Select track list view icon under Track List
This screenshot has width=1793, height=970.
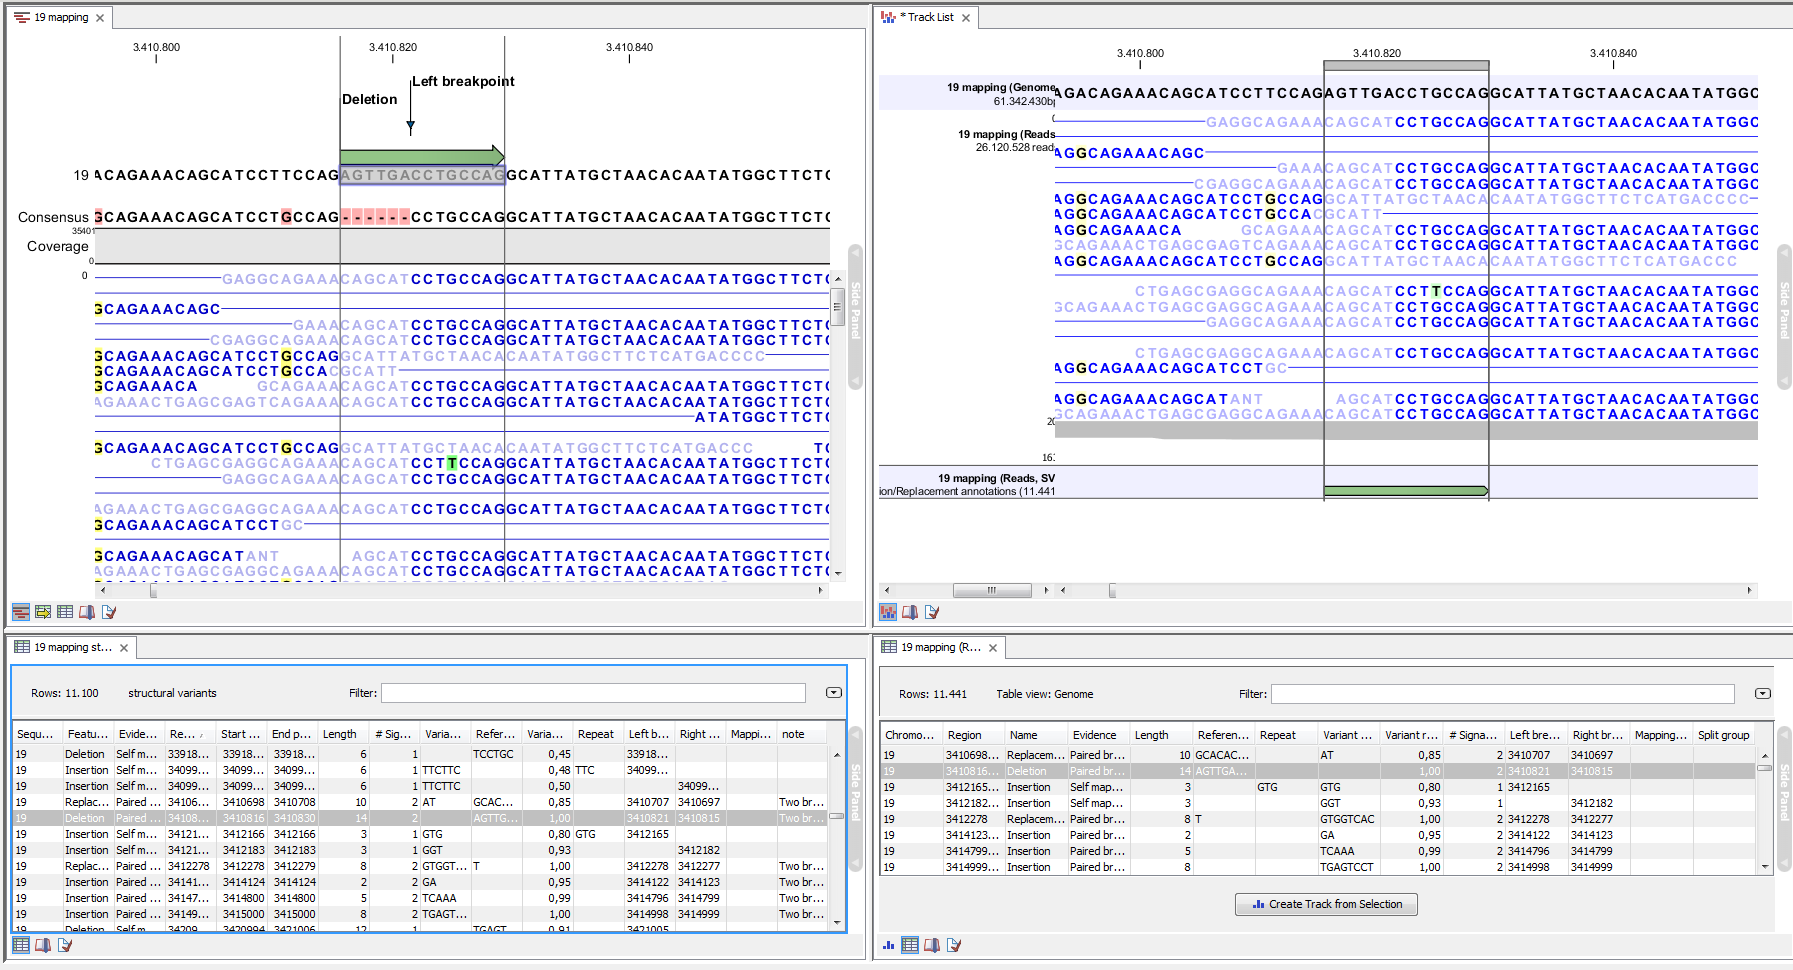pos(888,612)
